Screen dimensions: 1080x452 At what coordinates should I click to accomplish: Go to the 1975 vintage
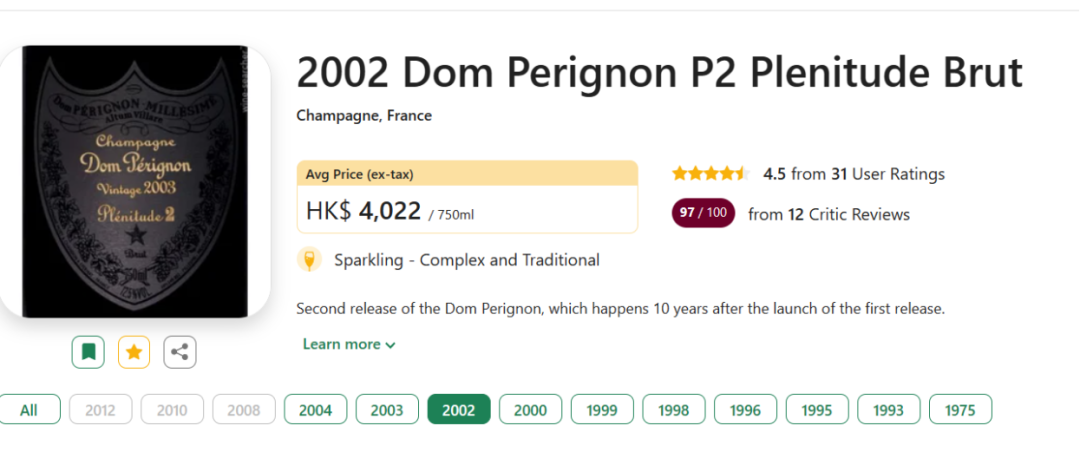(960, 409)
